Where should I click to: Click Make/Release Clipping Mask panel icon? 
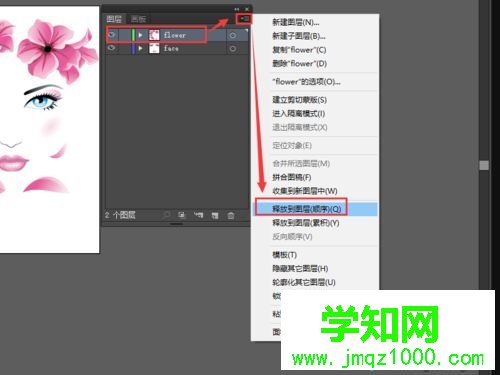pyautogui.click(x=182, y=215)
